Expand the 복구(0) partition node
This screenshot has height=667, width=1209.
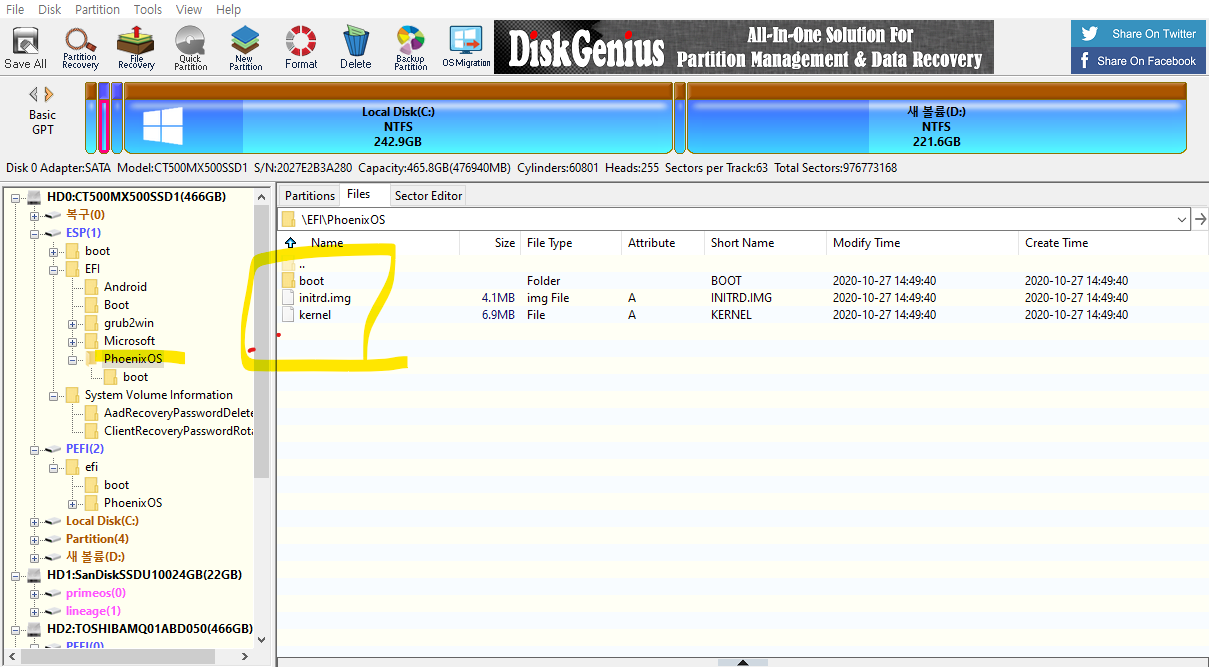click(x=35, y=215)
